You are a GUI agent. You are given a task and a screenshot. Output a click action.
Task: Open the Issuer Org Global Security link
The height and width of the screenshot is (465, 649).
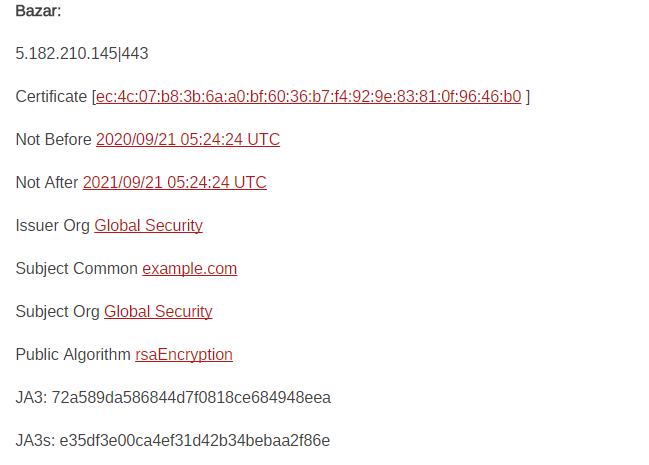(x=148, y=226)
